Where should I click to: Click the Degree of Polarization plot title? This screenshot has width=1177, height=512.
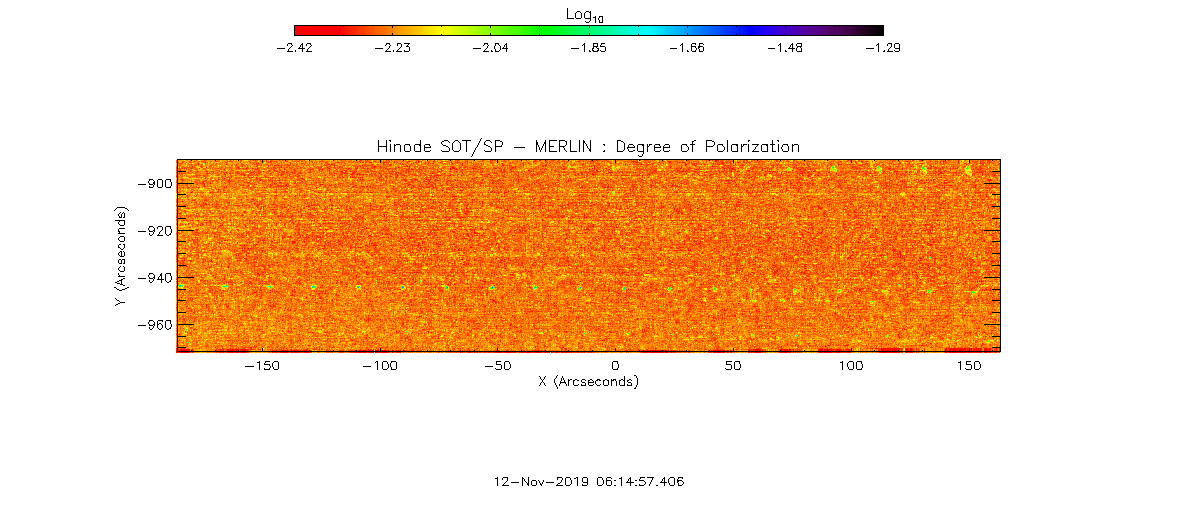click(588, 146)
